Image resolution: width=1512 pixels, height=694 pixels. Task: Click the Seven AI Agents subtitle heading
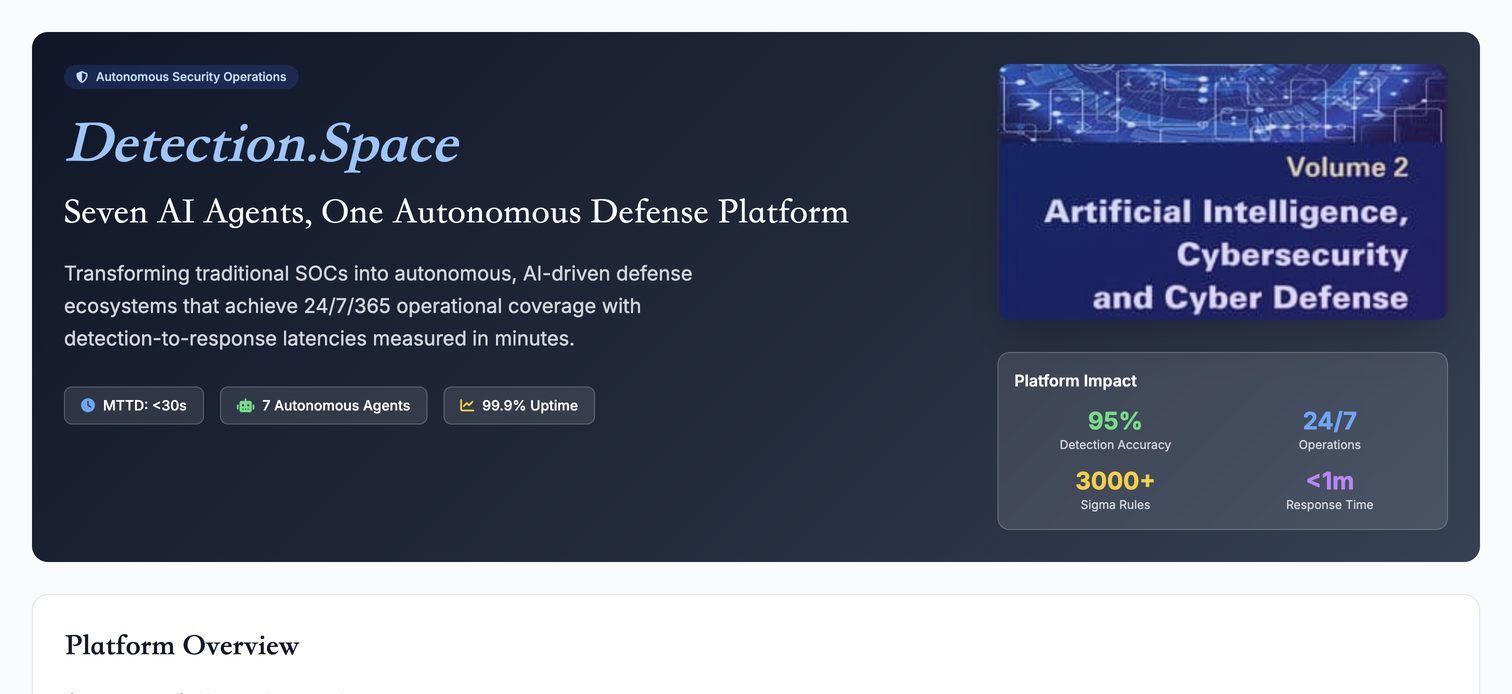456,212
